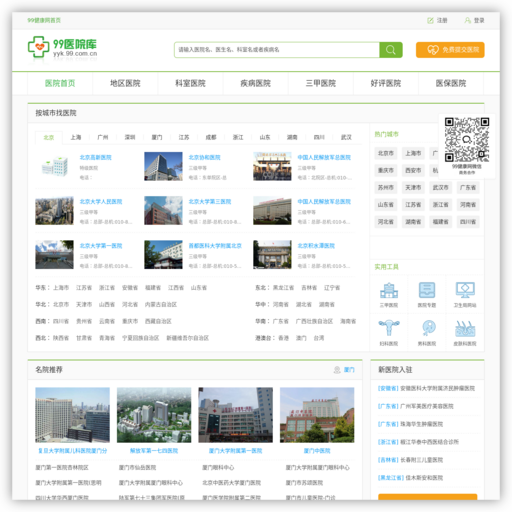Open the 北京协和医院 photo thumbnail
The height and width of the screenshot is (512, 512).
[163, 166]
